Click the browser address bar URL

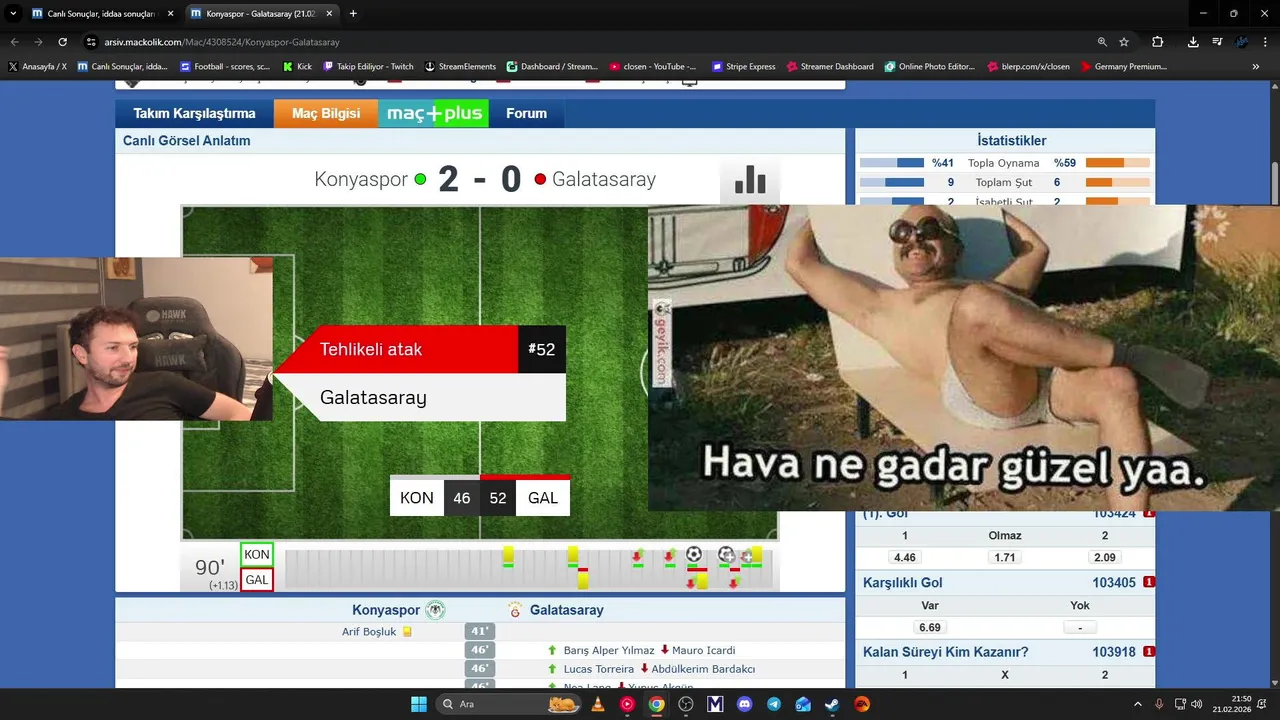click(x=222, y=42)
